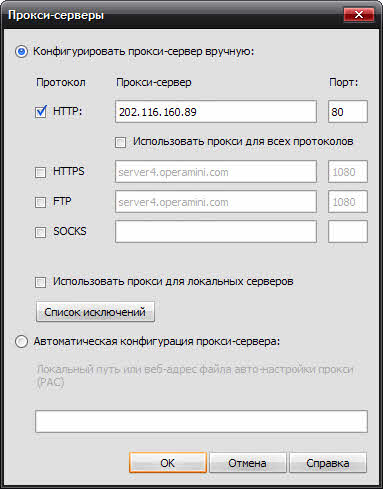Click the HTTPS proxy server field
The width and height of the screenshot is (383, 489).
tap(216, 172)
